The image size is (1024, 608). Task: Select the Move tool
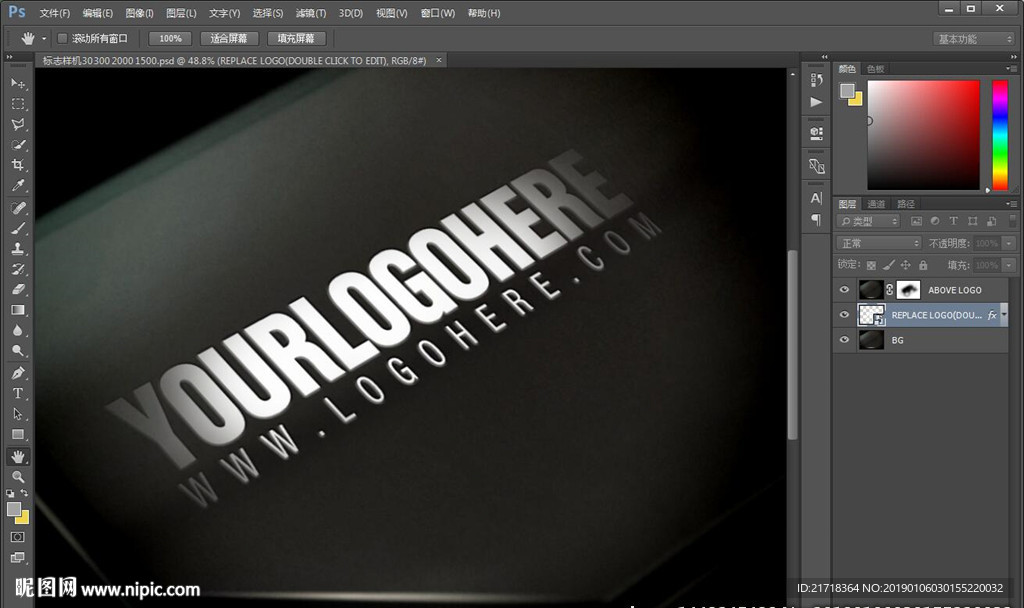tap(18, 83)
